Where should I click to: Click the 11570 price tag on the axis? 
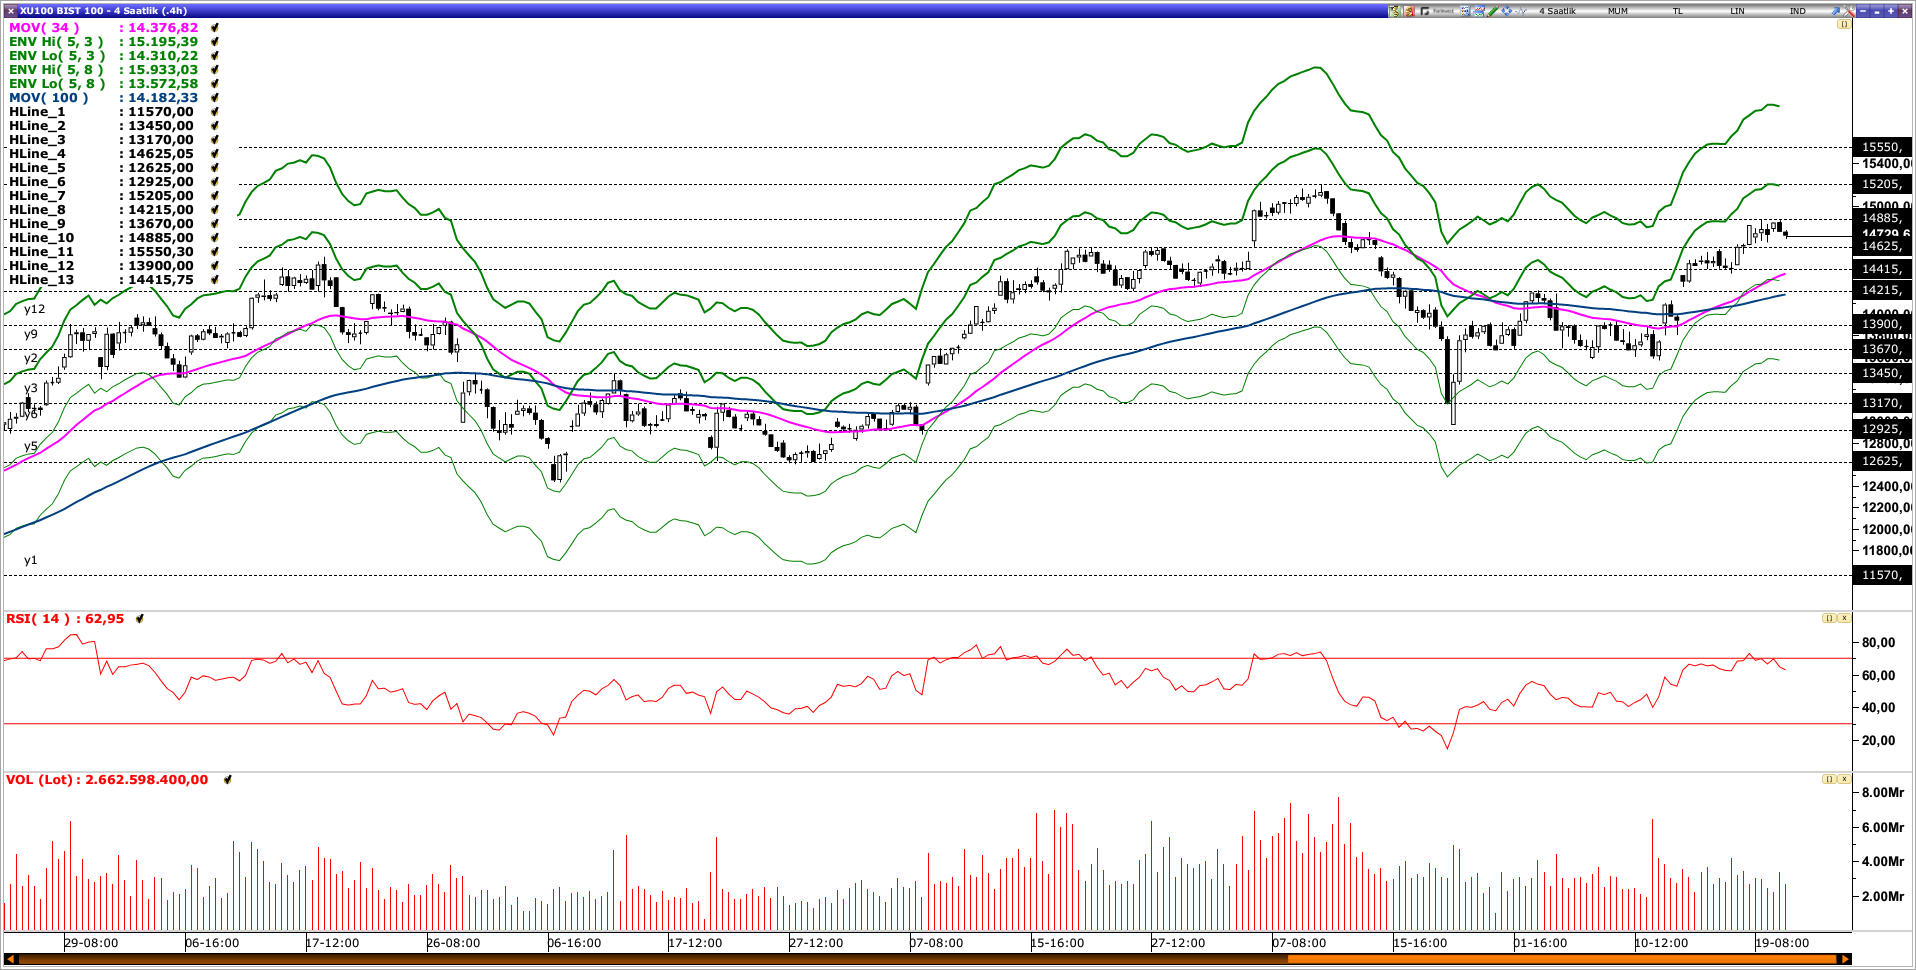point(1881,575)
